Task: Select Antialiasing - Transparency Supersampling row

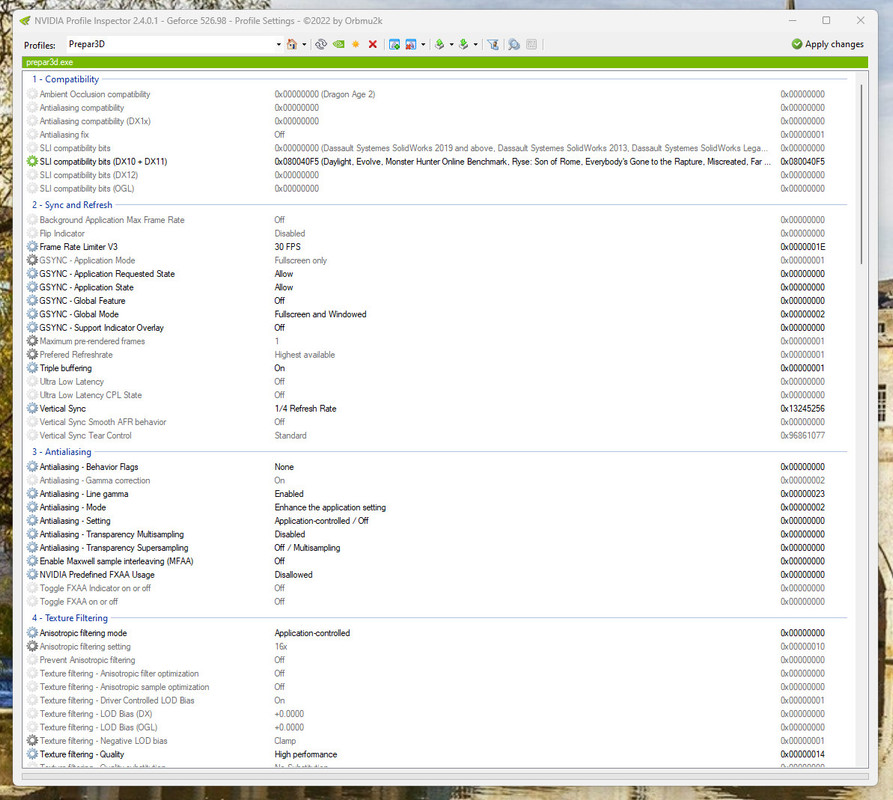Action: click(x=437, y=548)
